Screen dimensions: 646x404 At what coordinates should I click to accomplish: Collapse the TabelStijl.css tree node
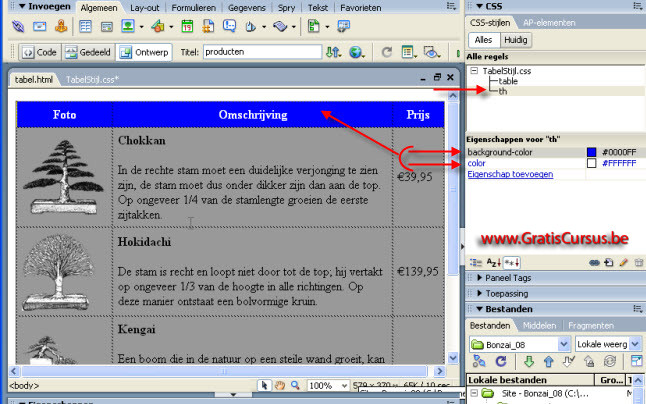tap(474, 71)
